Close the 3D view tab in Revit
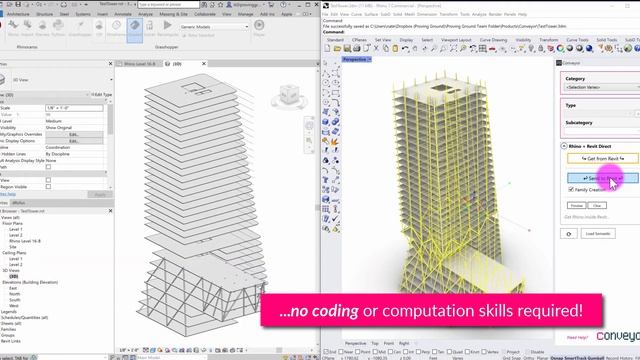This screenshot has height=360, width=640. (204, 64)
